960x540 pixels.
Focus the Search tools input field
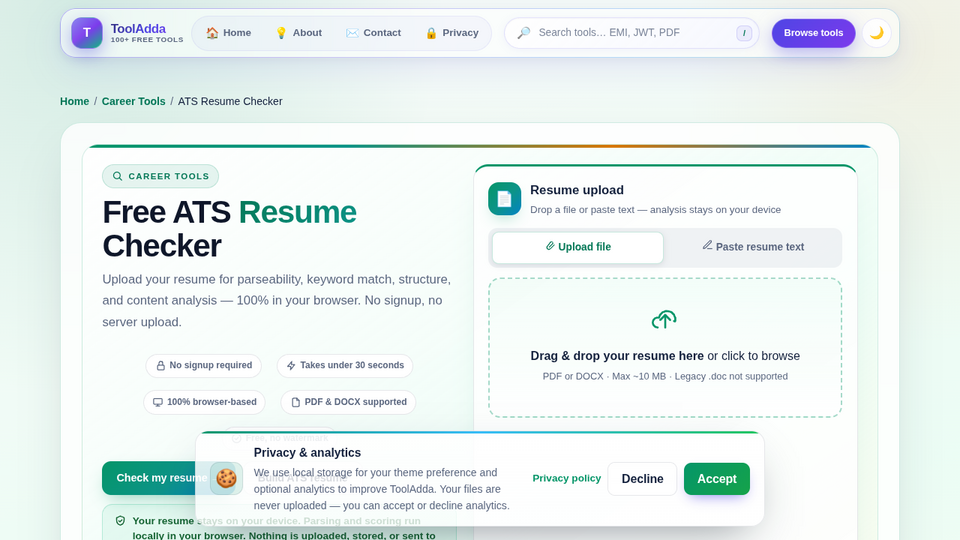(x=632, y=33)
